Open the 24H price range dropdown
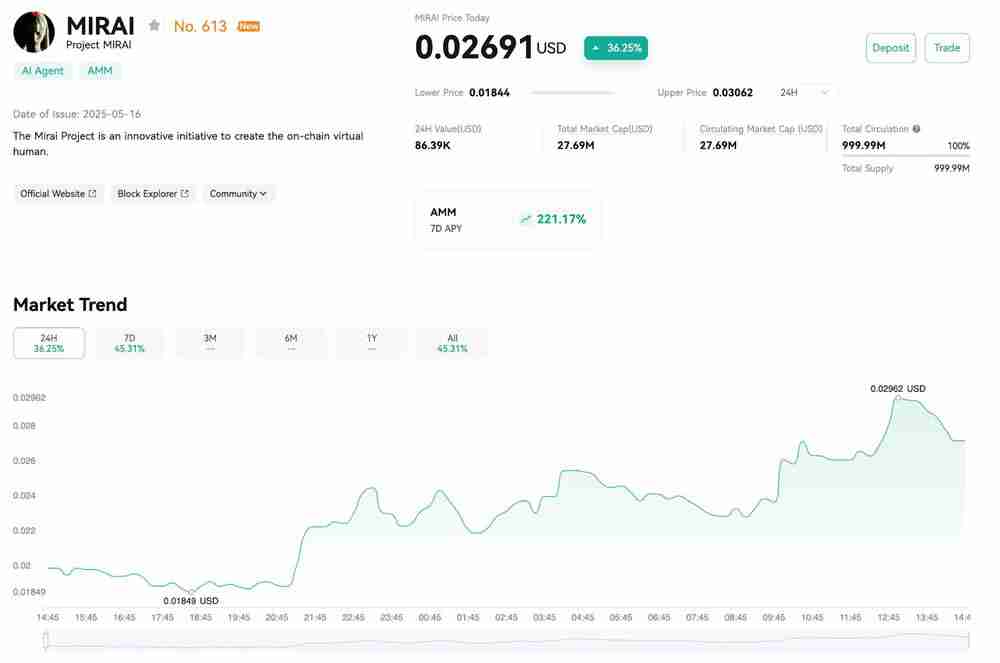 (804, 92)
